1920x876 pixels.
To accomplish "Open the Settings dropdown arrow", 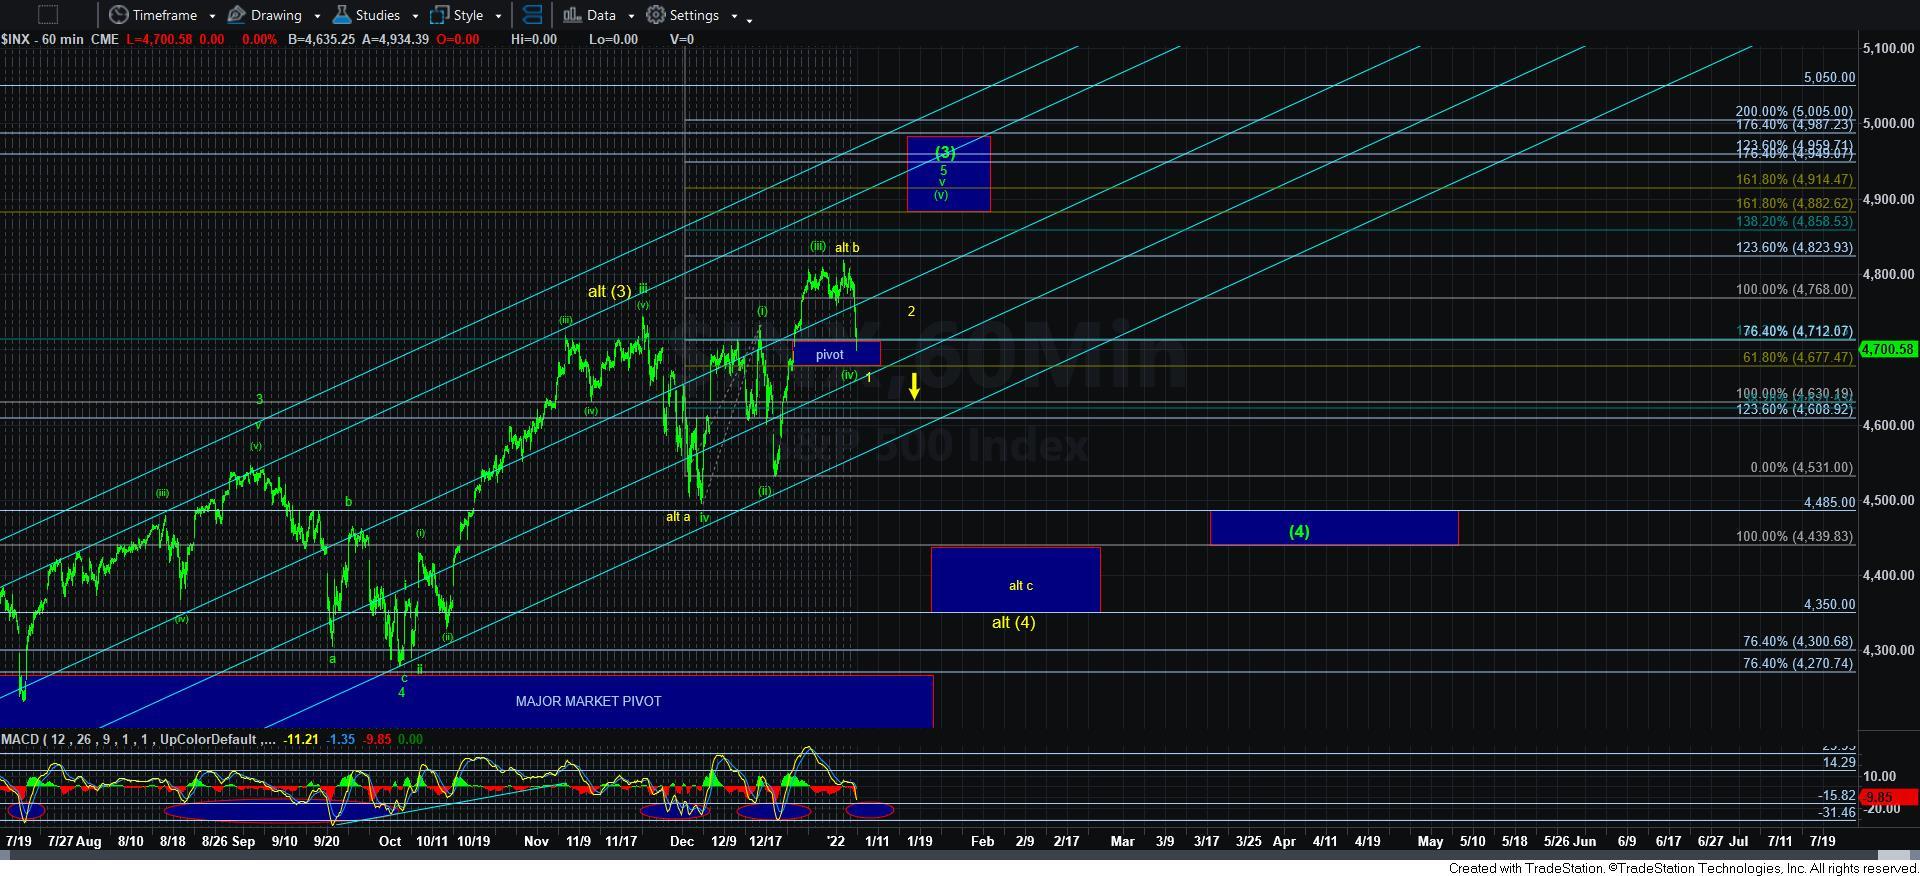I will (x=734, y=16).
